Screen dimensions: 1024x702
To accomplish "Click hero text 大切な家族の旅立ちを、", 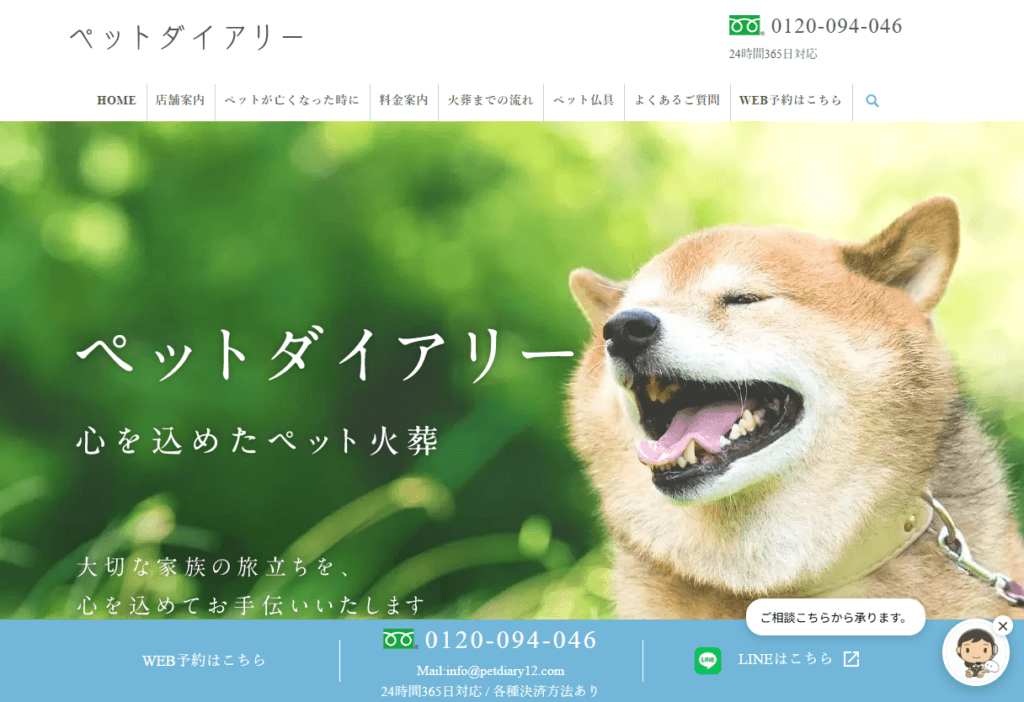I will pos(215,567).
